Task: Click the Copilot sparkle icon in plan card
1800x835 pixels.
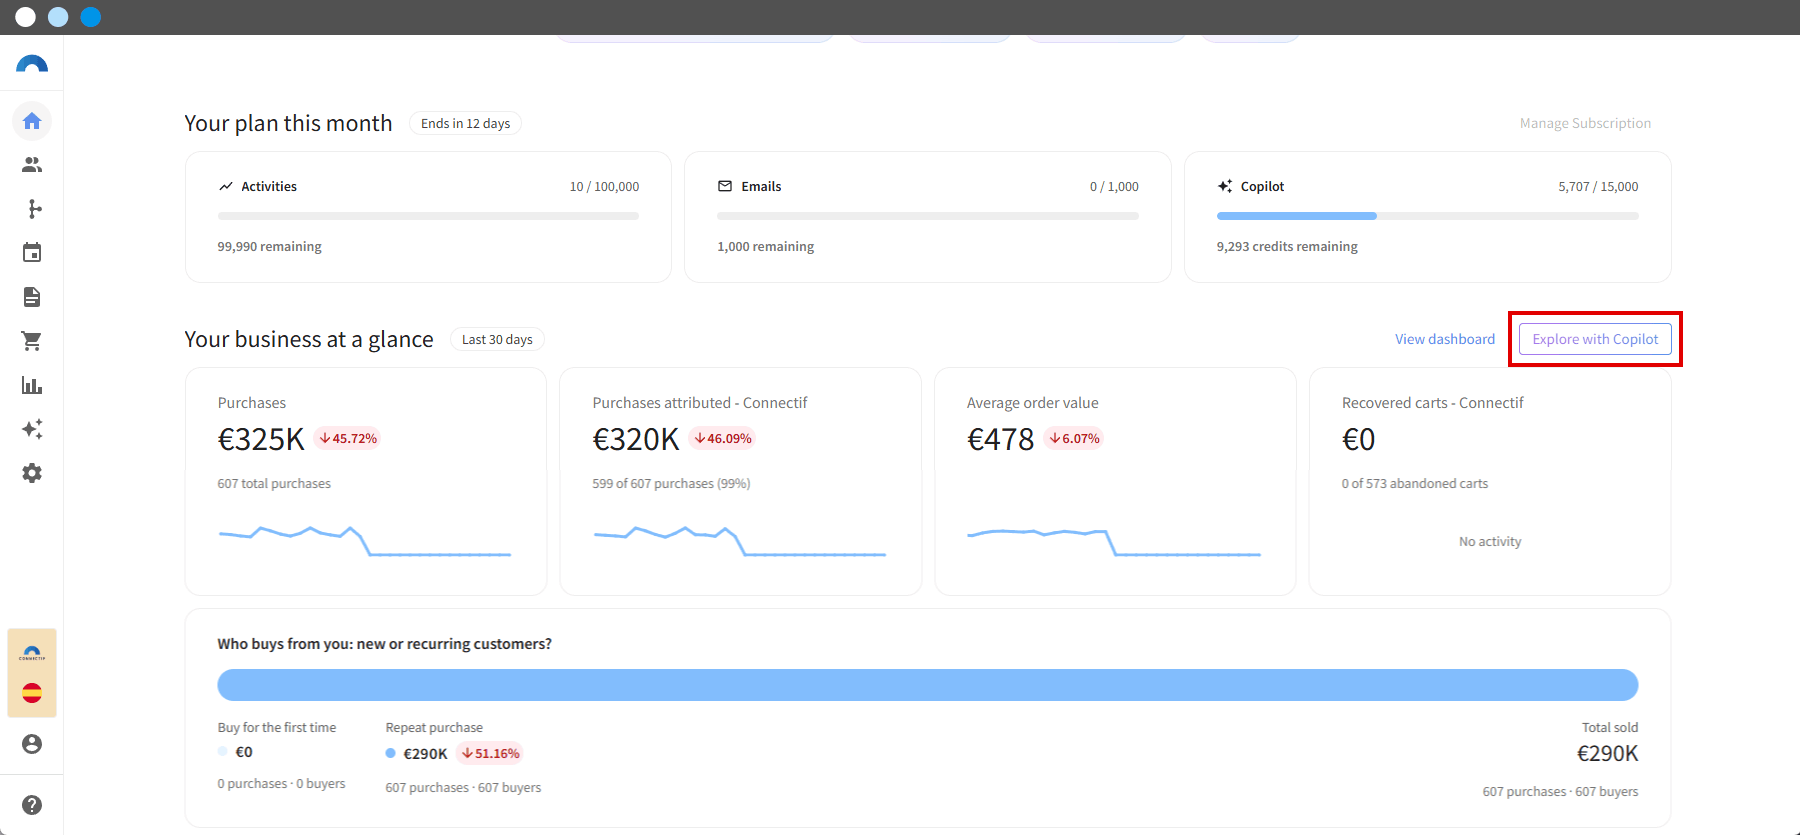Action: click(x=1225, y=187)
